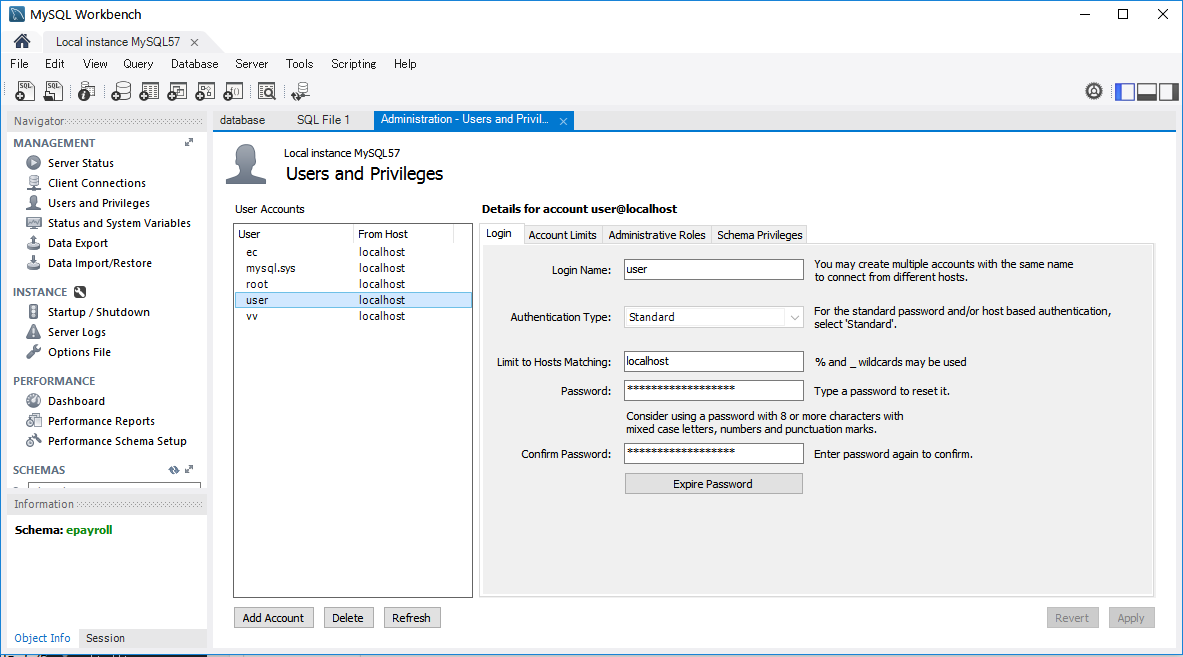The width and height of the screenshot is (1183, 657).
Task: Select the mysql.sys user account row
Action: pos(353,268)
